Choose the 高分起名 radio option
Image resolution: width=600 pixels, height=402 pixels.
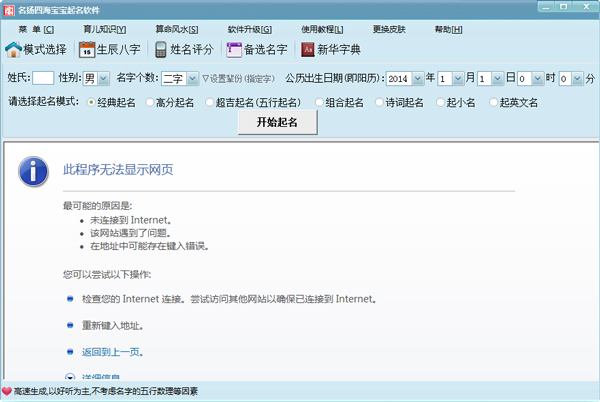tap(150, 101)
